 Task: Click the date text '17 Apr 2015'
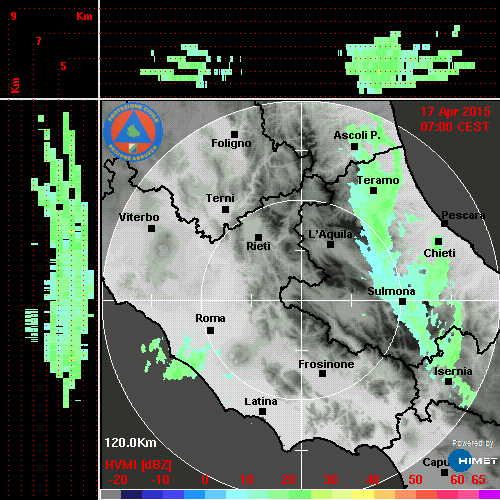point(455,112)
